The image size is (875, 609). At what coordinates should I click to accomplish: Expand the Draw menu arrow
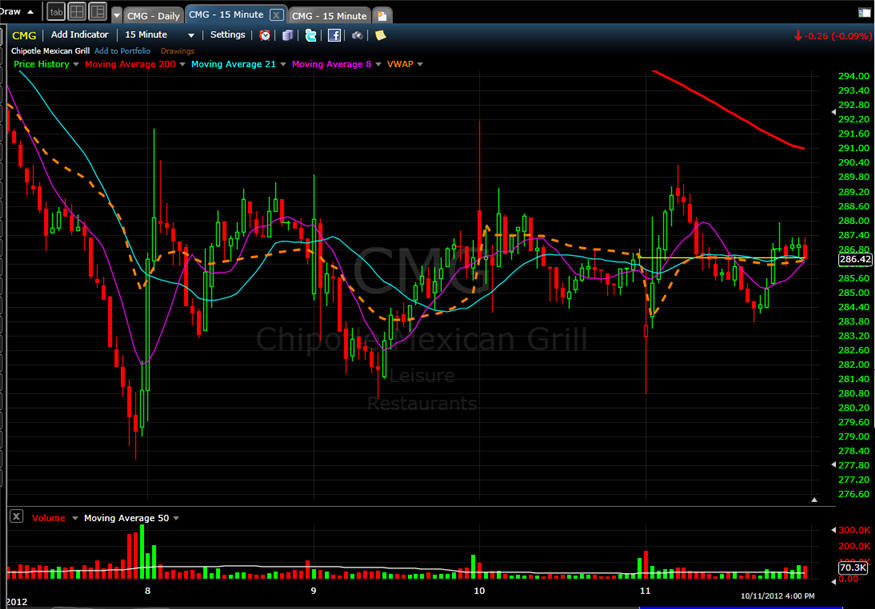click(x=30, y=12)
